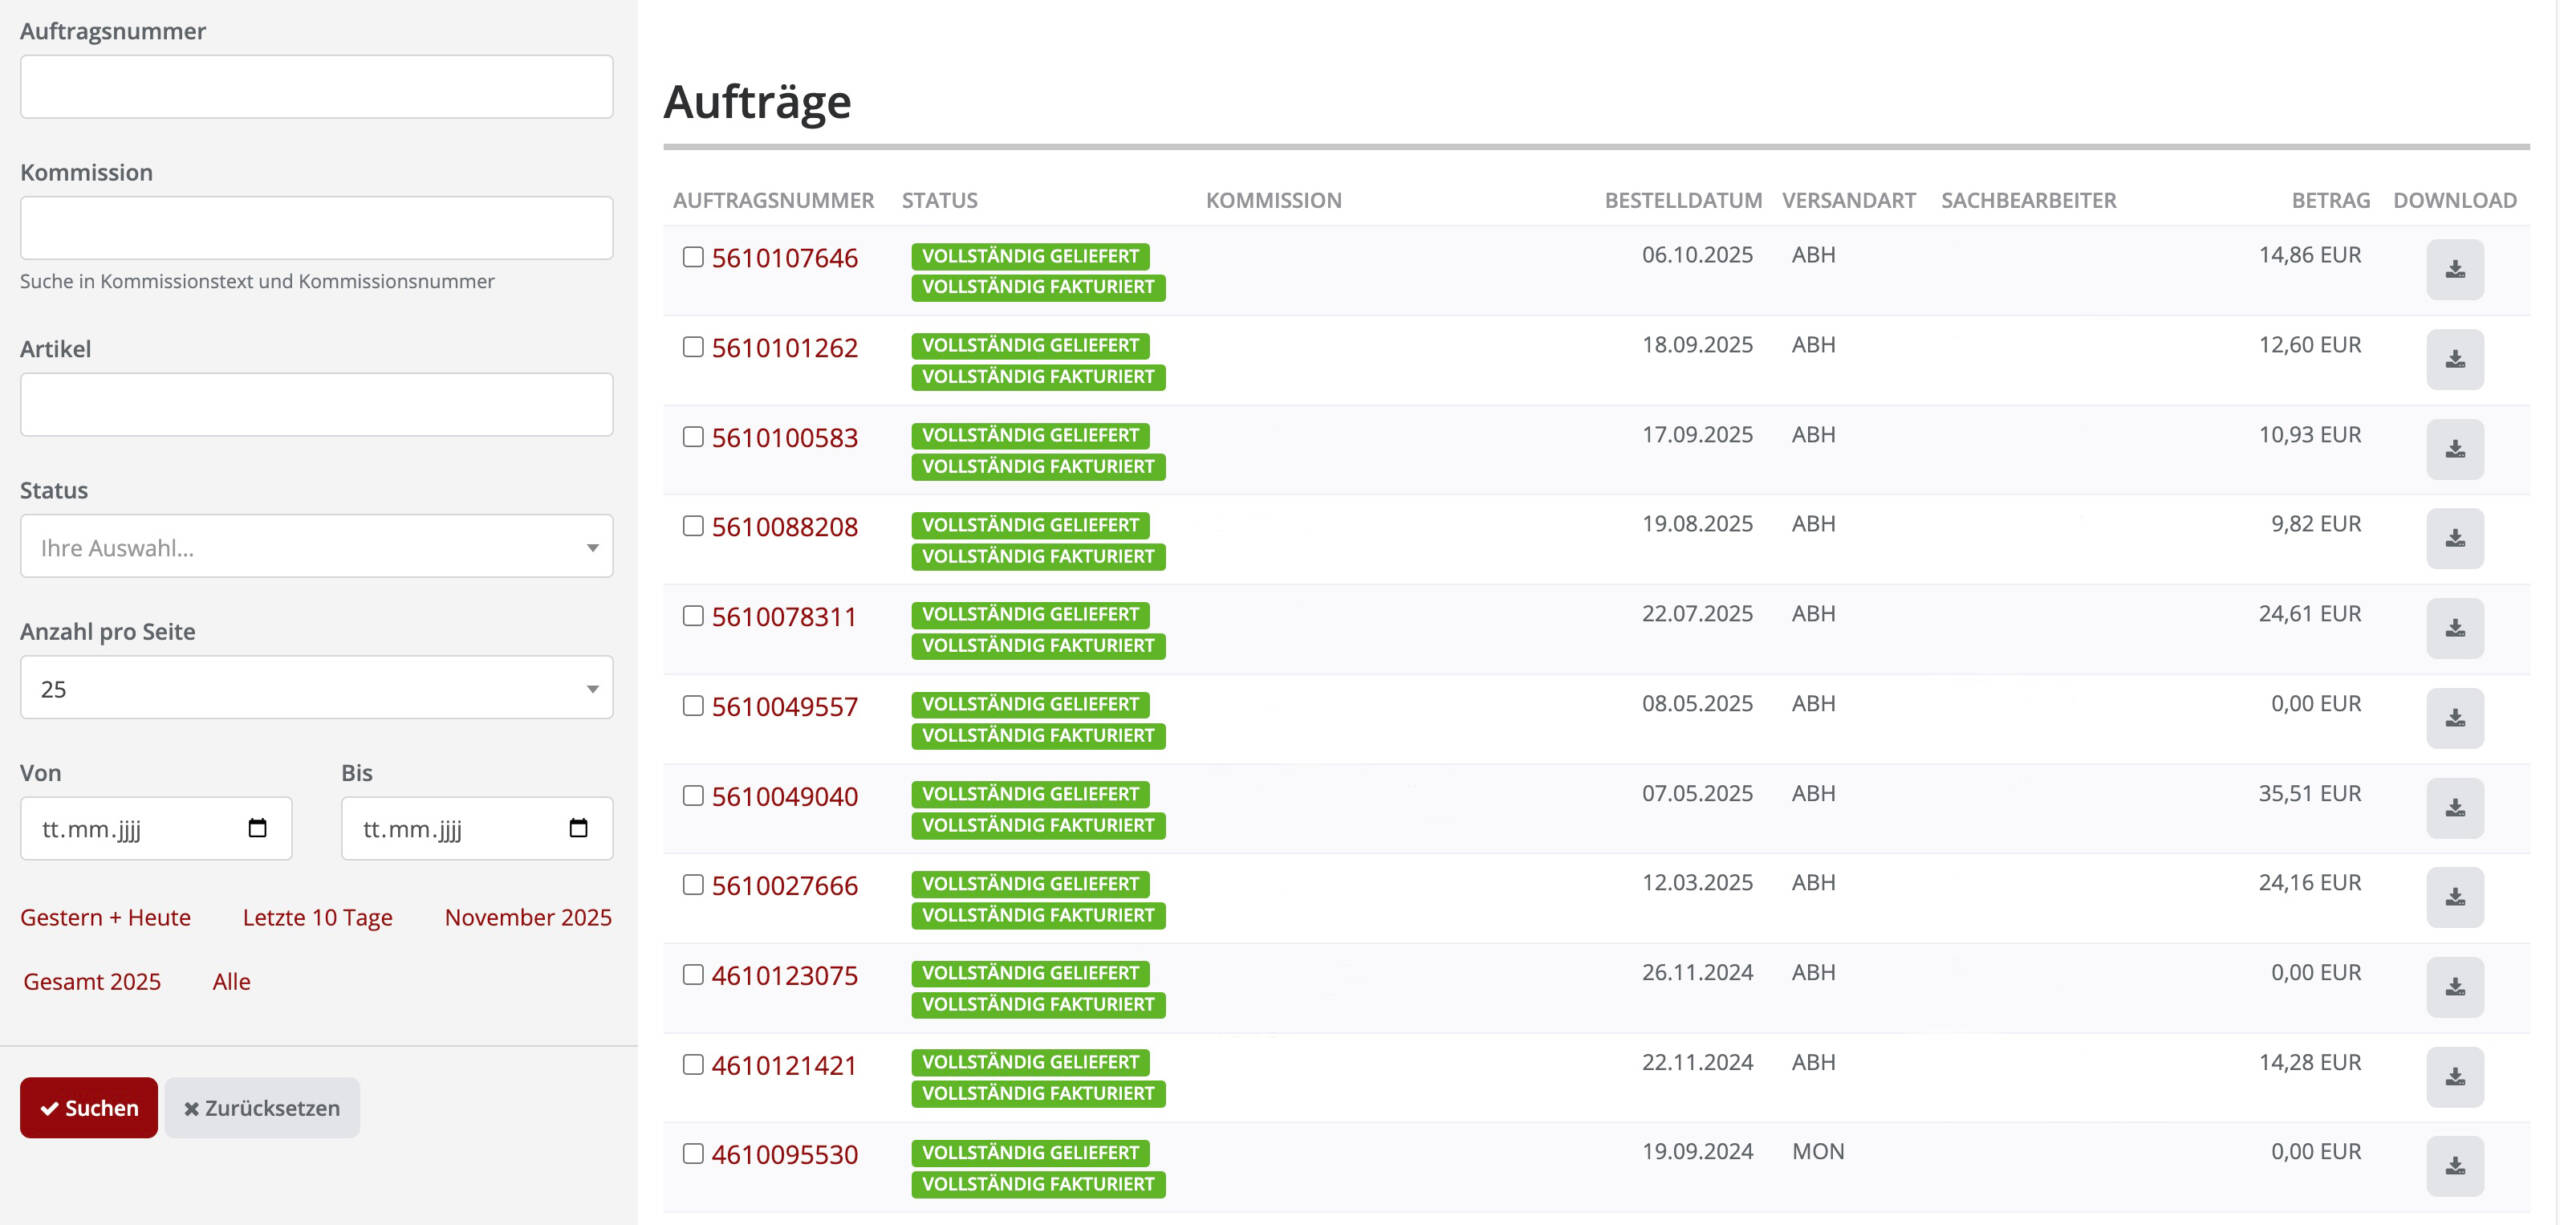Open the Status dropdown
This screenshot has height=1225, width=2560.
(316, 547)
